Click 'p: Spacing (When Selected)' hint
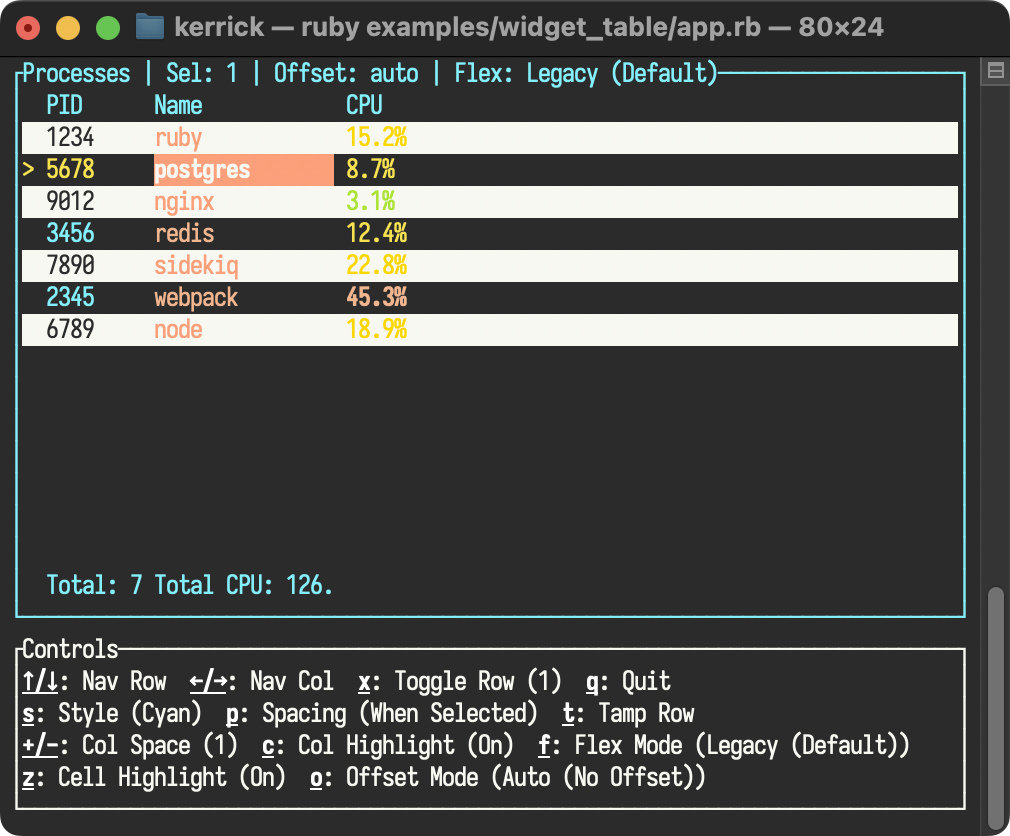 point(382,714)
